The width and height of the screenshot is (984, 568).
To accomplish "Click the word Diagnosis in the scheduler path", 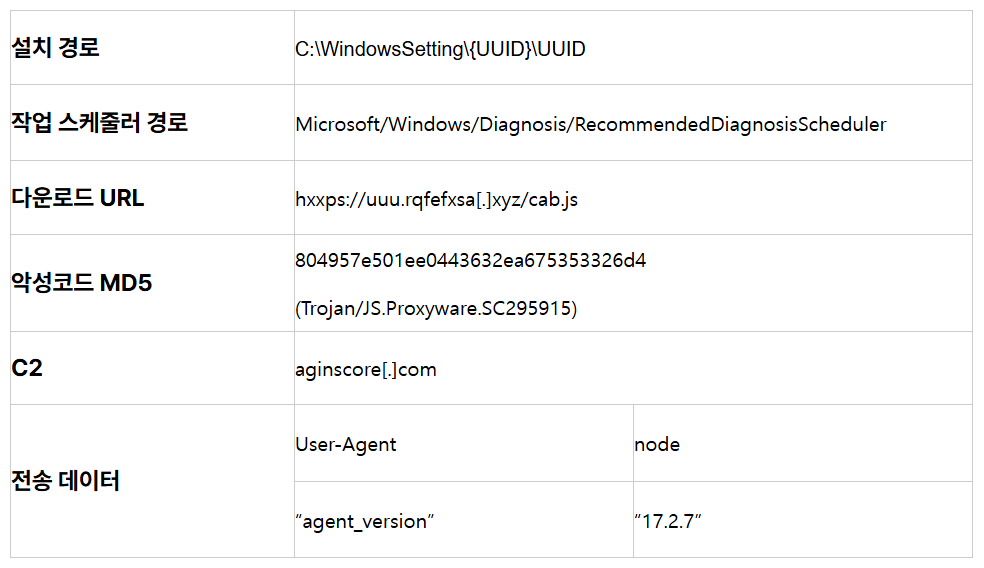I will (x=522, y=125).
